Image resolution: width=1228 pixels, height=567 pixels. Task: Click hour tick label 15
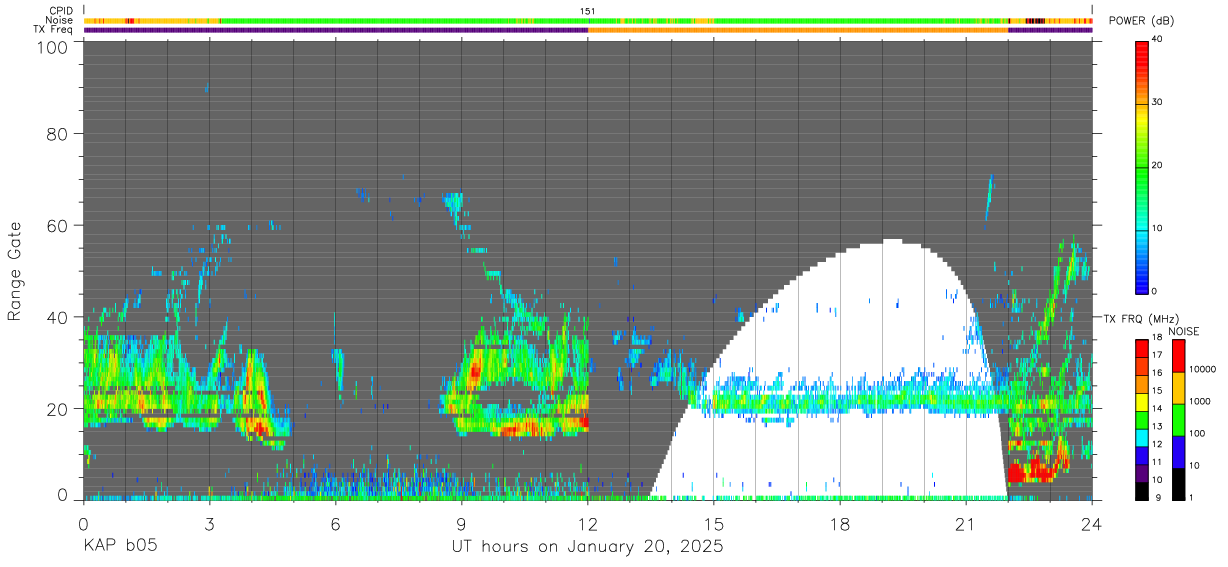click(714, 523)
